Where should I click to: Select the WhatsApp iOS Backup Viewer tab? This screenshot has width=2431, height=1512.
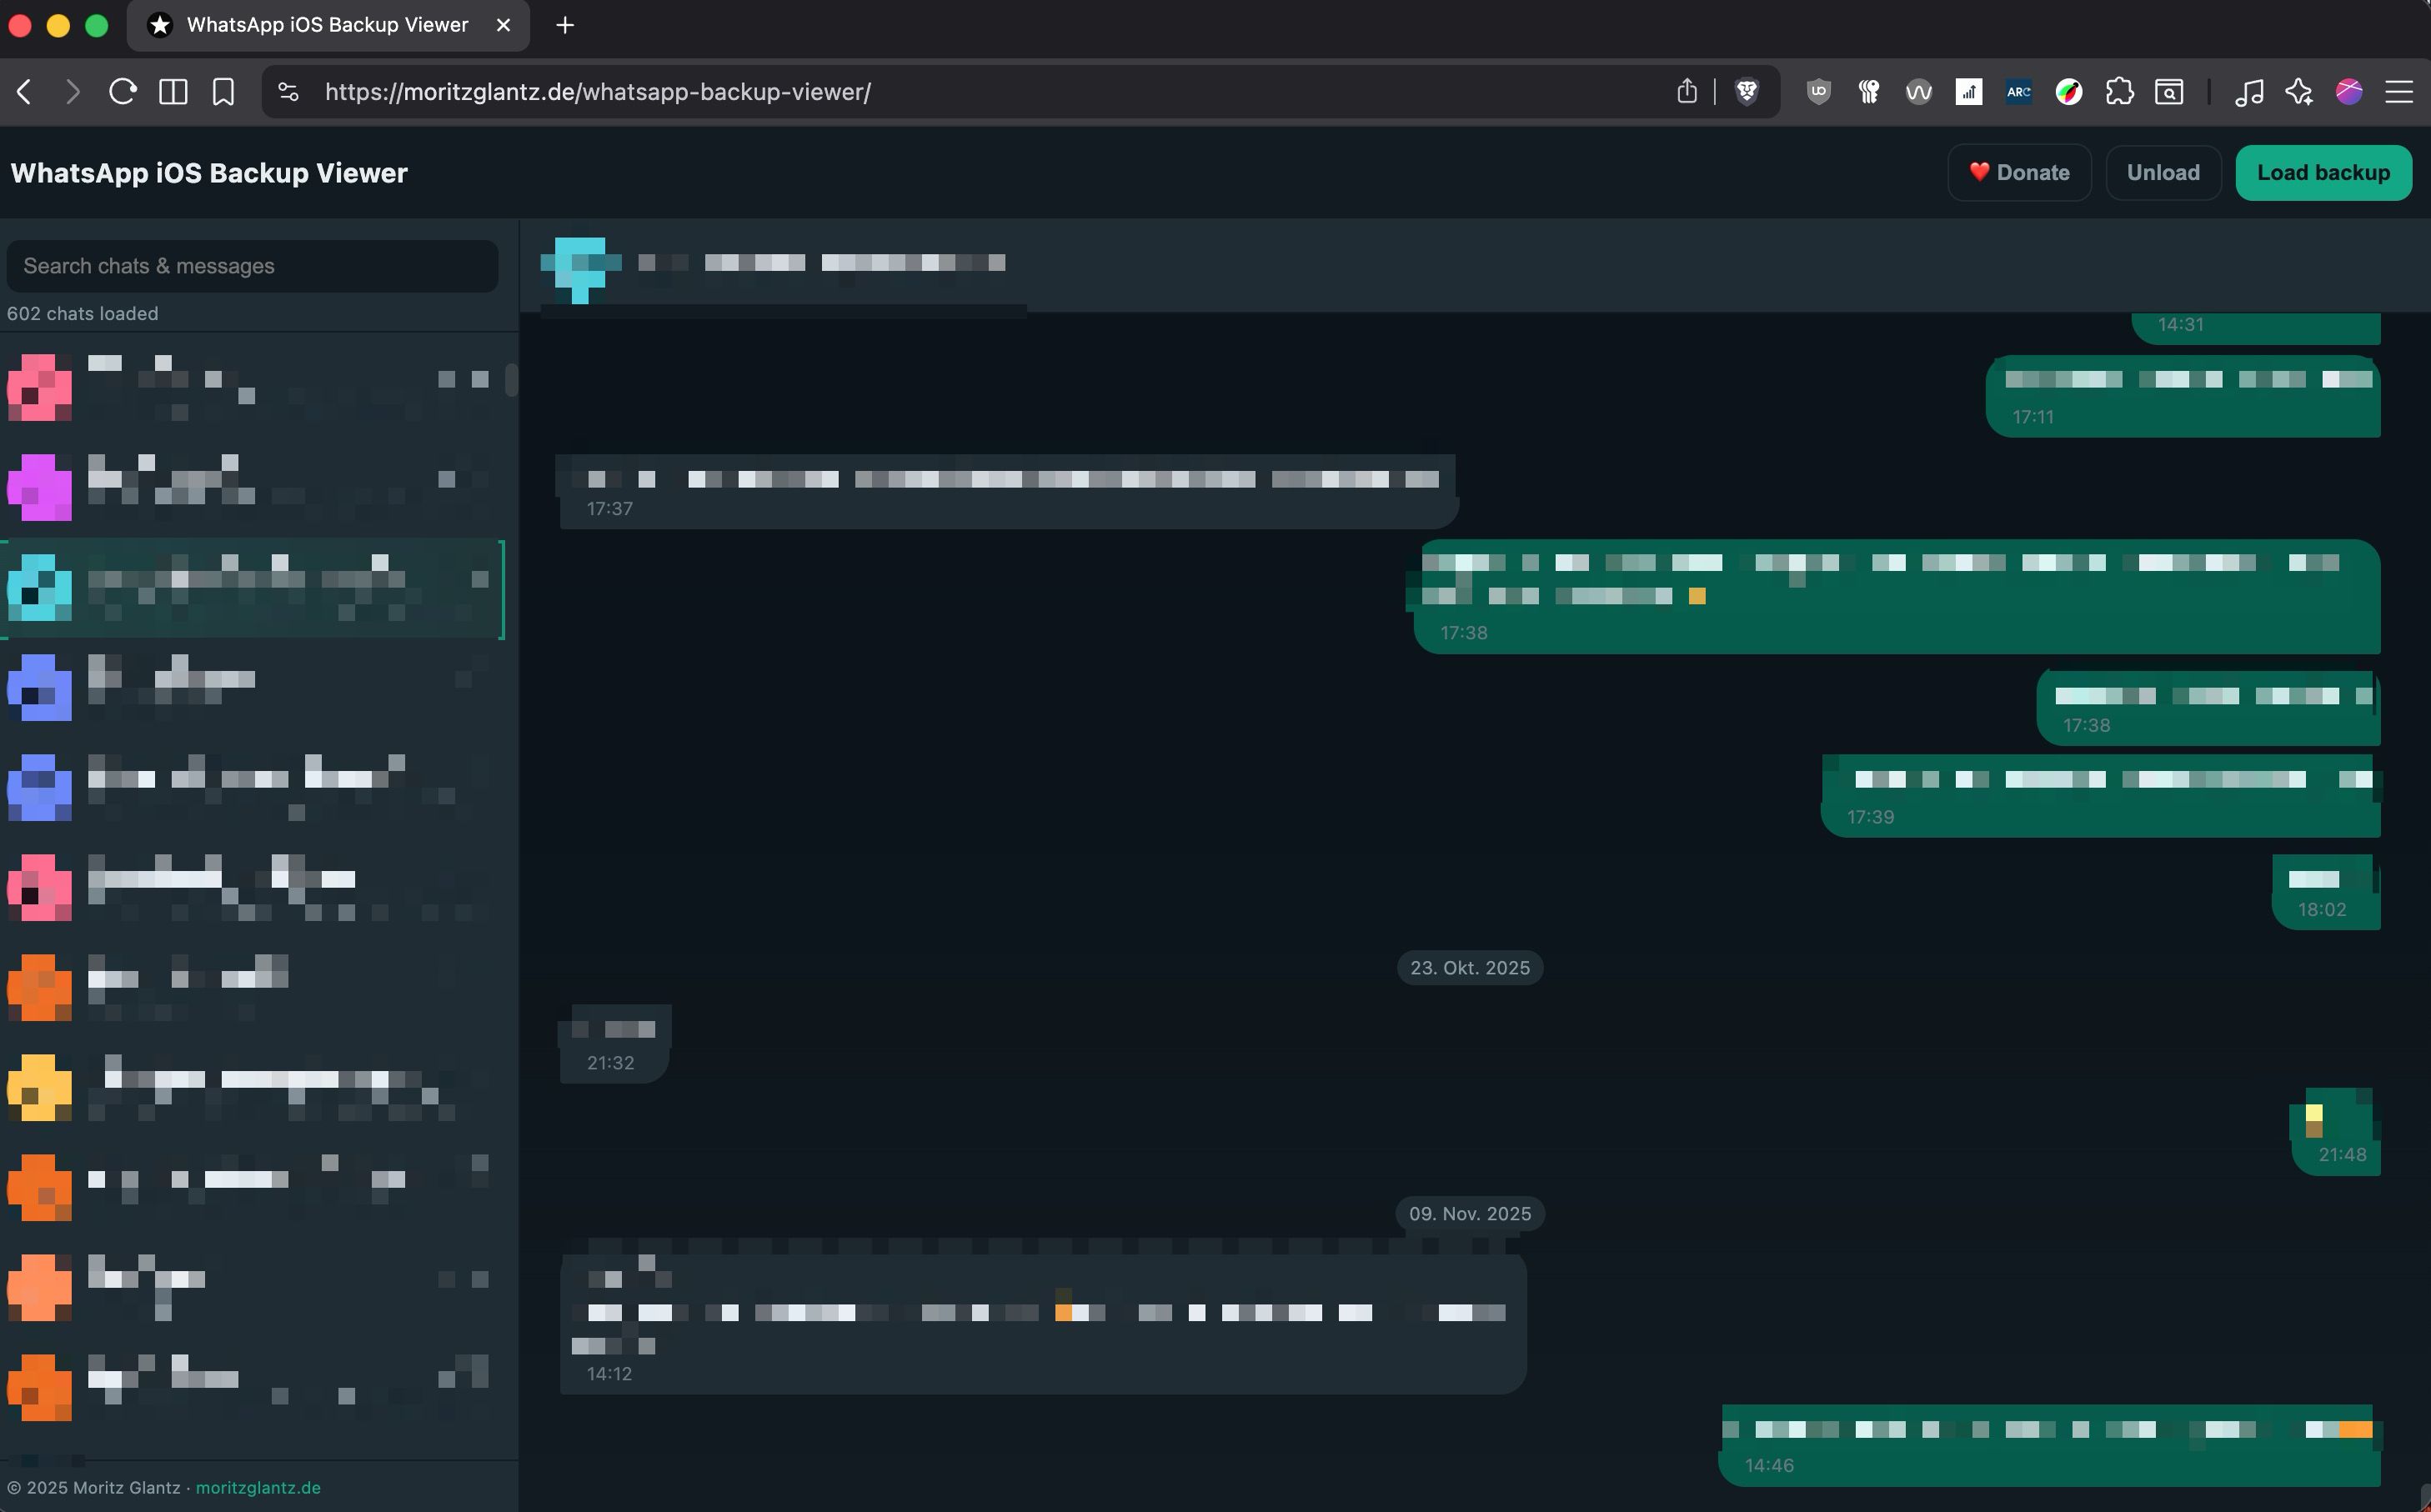coord(328,25)
